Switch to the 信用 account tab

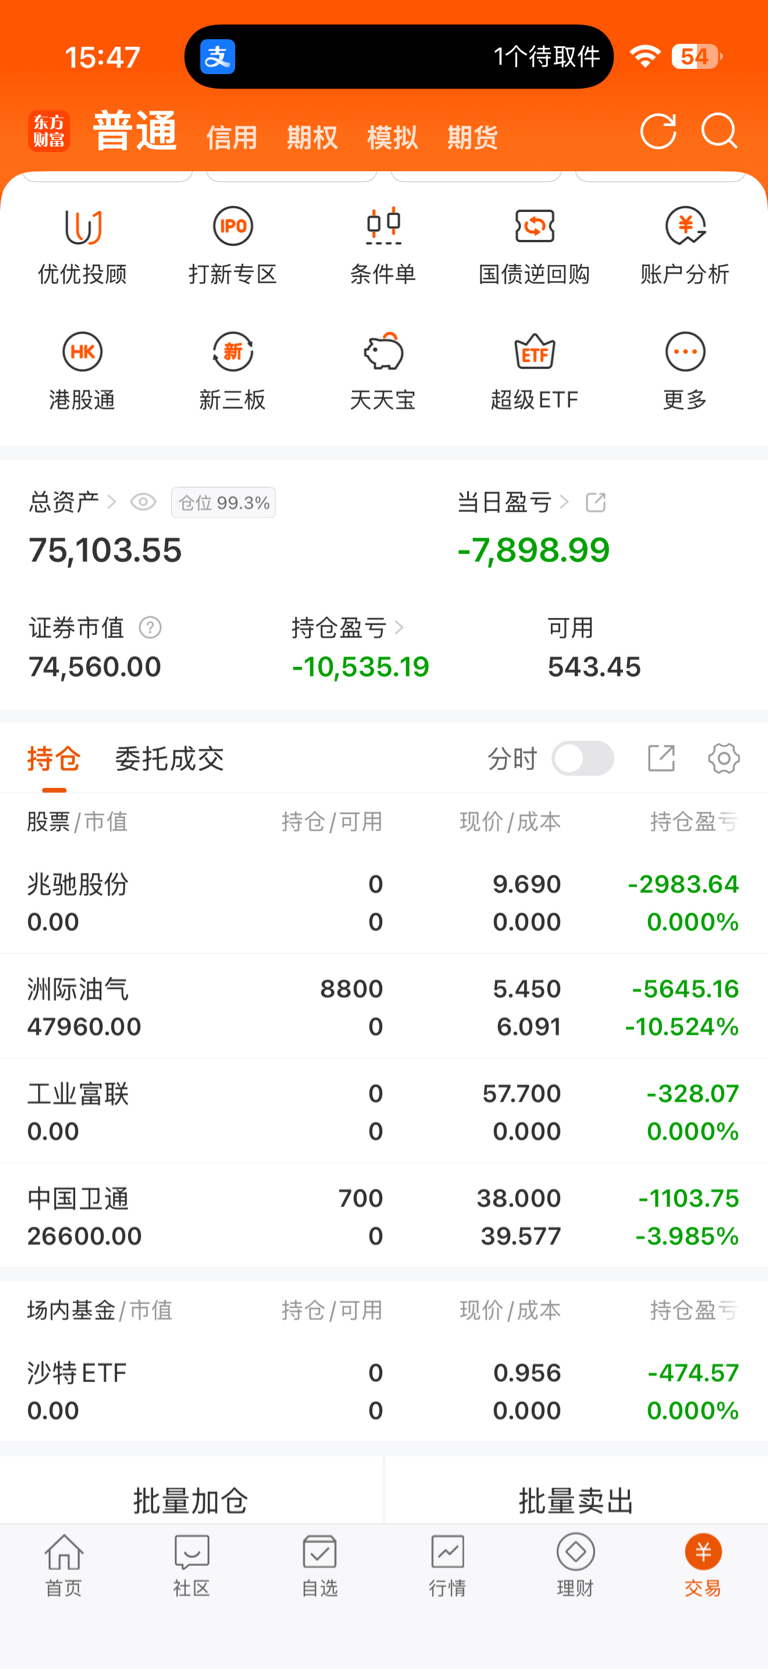point(232,137)
